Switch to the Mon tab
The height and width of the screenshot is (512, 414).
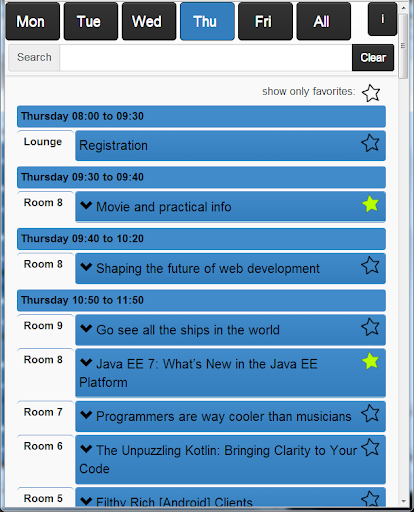[x=32, y=21]
